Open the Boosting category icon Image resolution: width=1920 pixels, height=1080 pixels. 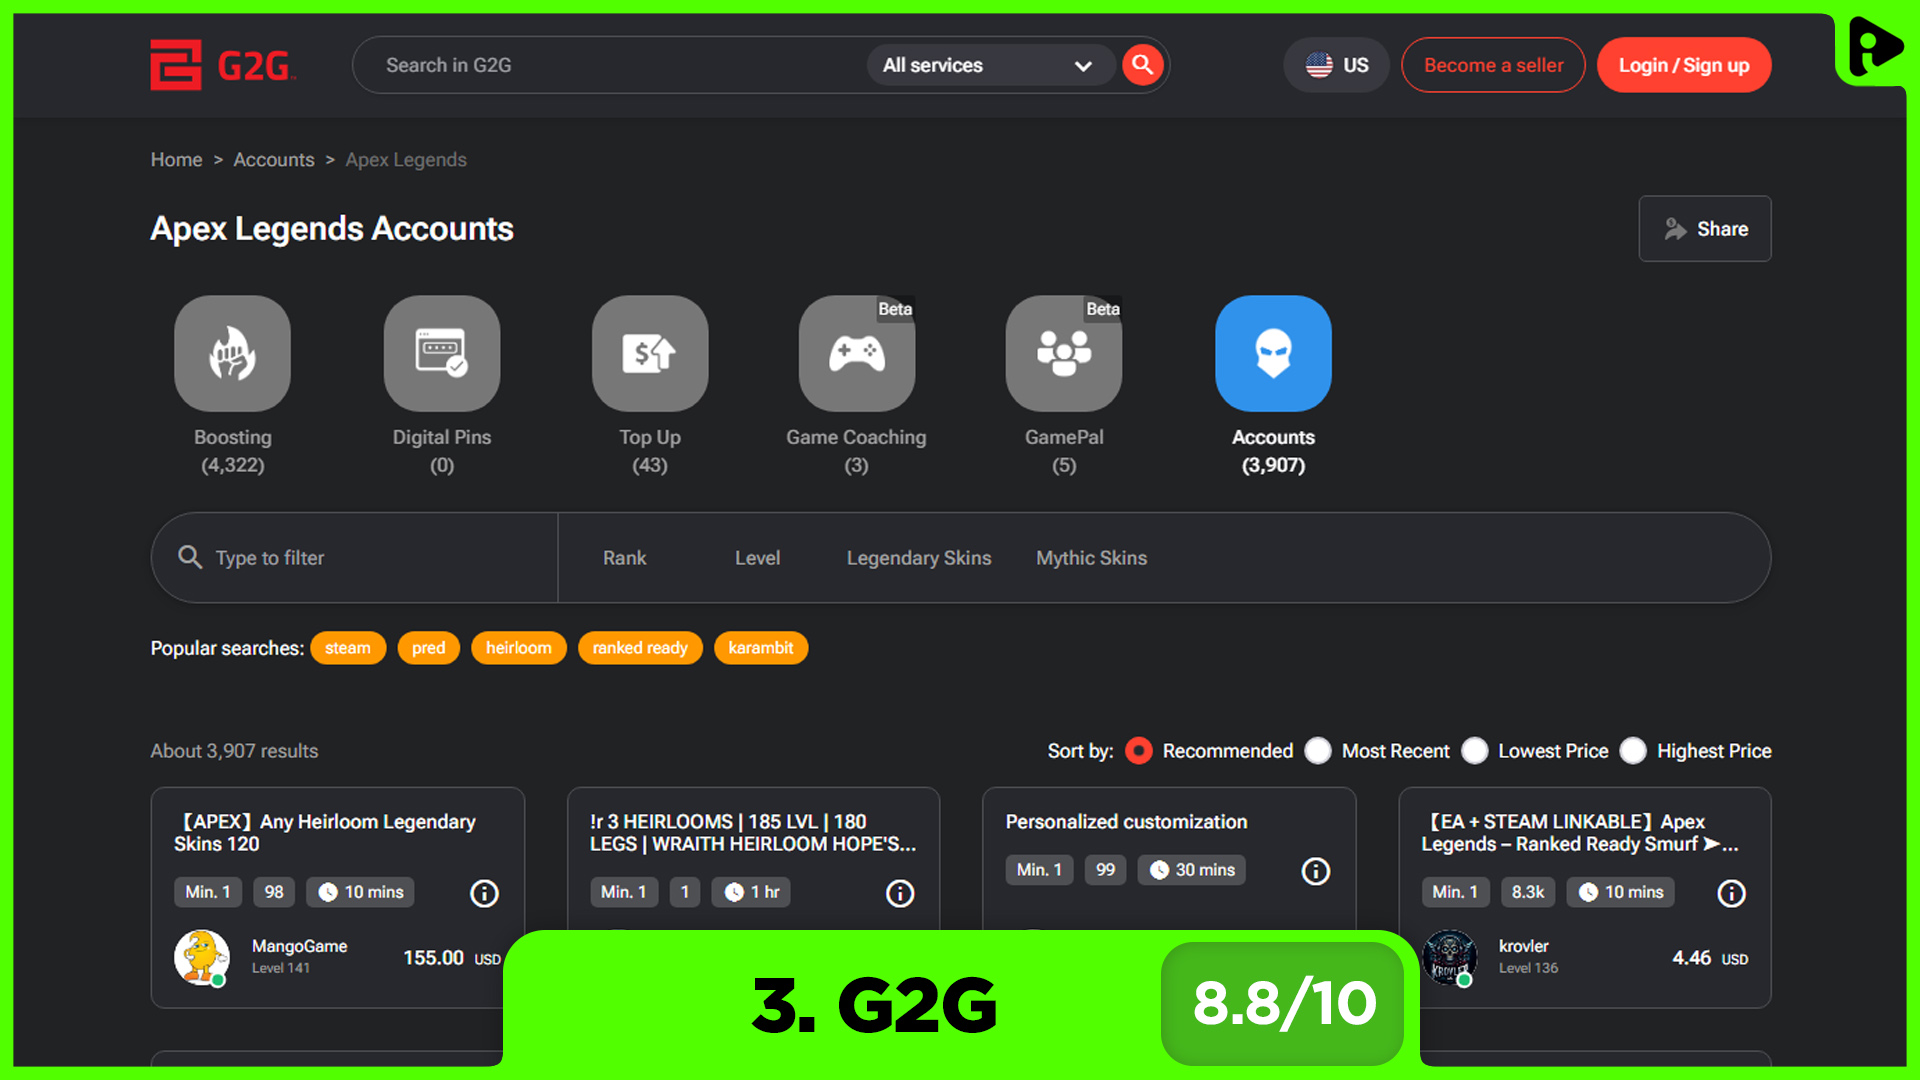[232, 353]
